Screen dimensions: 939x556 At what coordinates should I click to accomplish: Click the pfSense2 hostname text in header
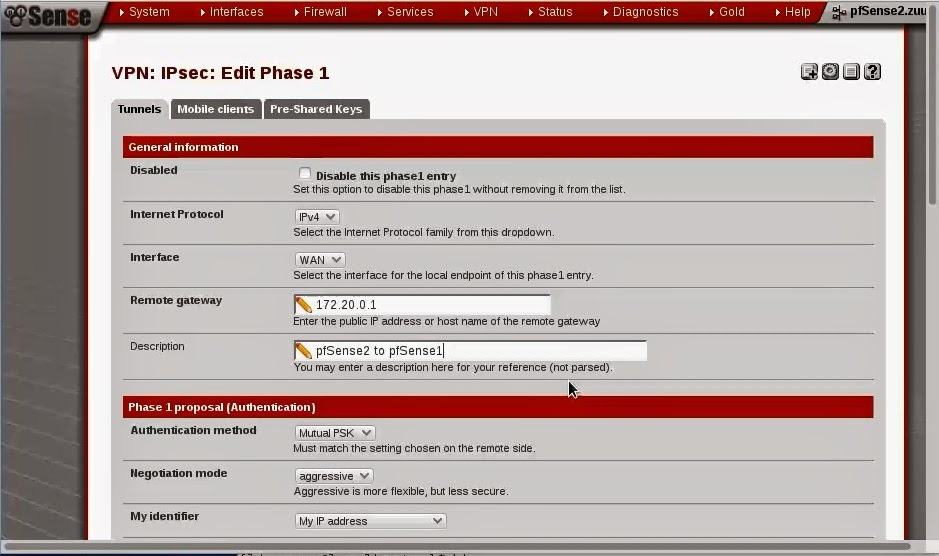tap(888, 11)
